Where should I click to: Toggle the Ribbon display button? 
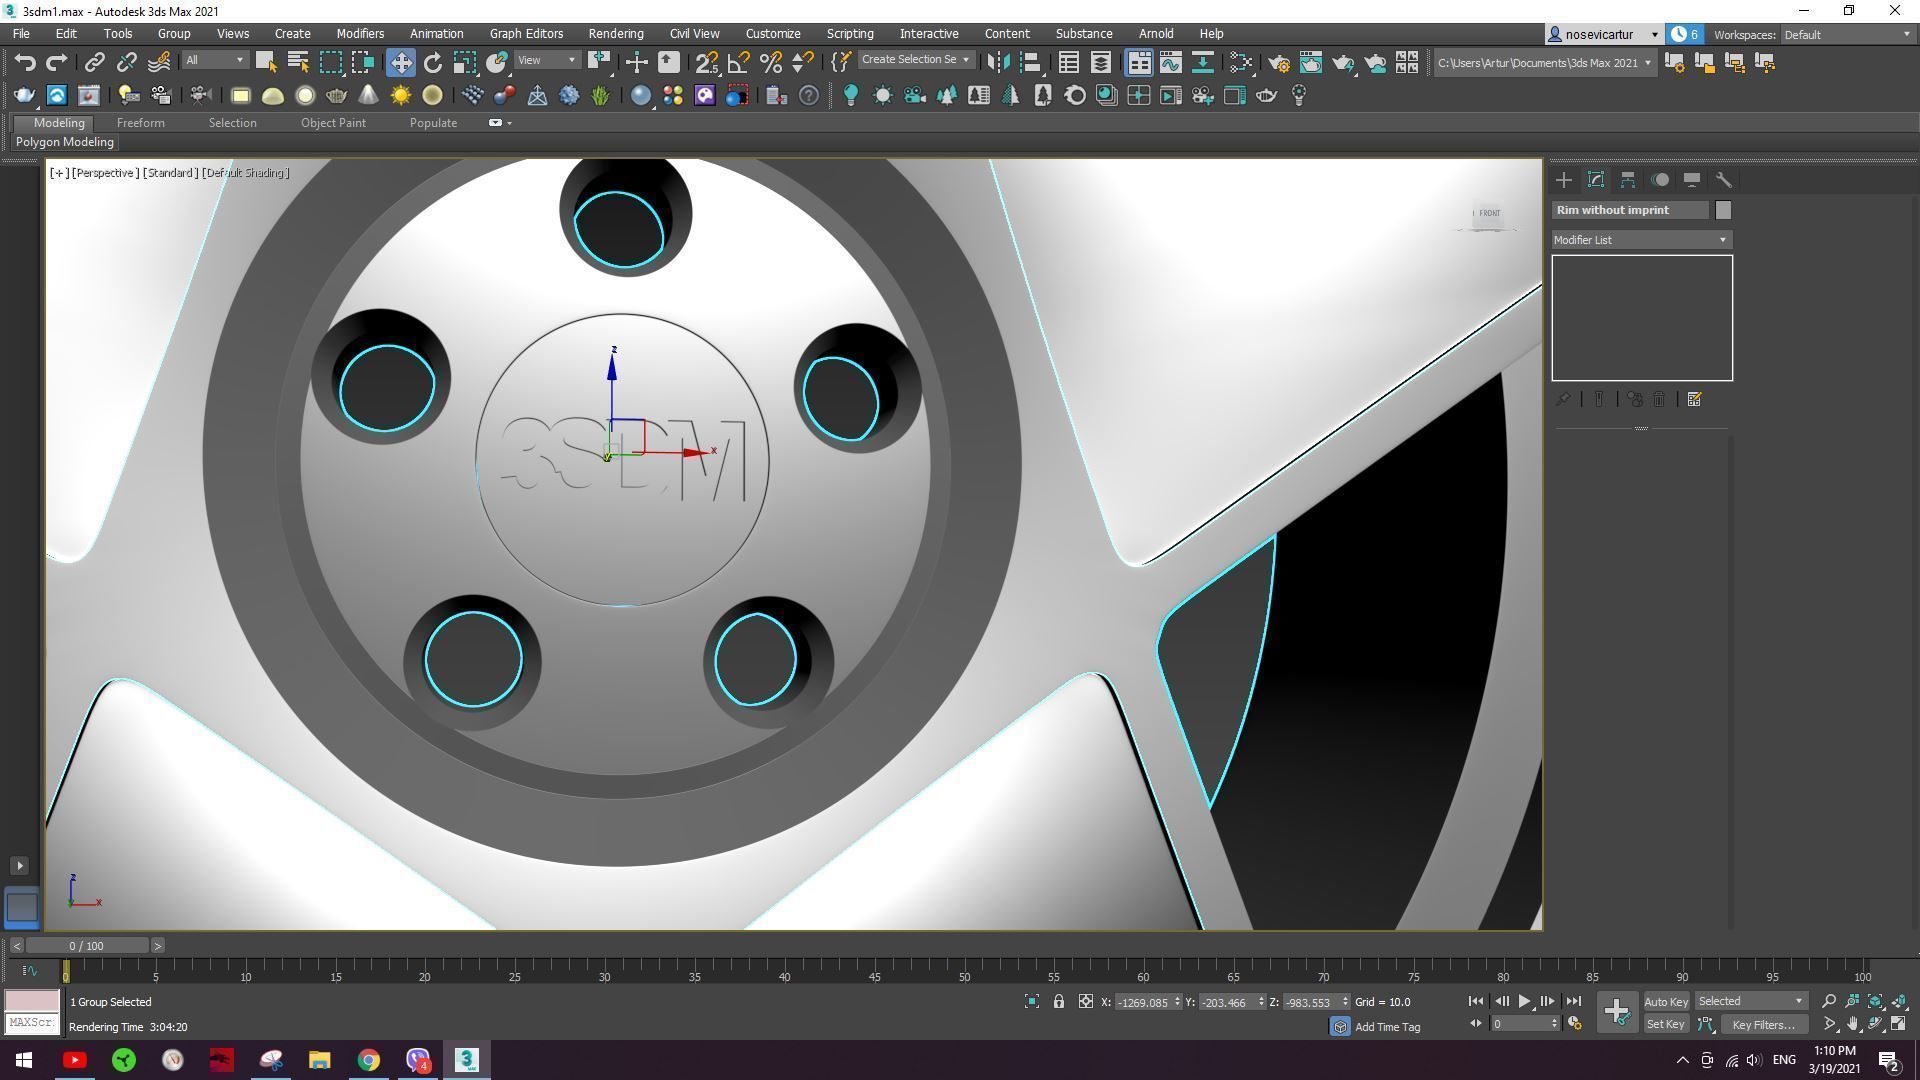click(x=1138, y=62)
